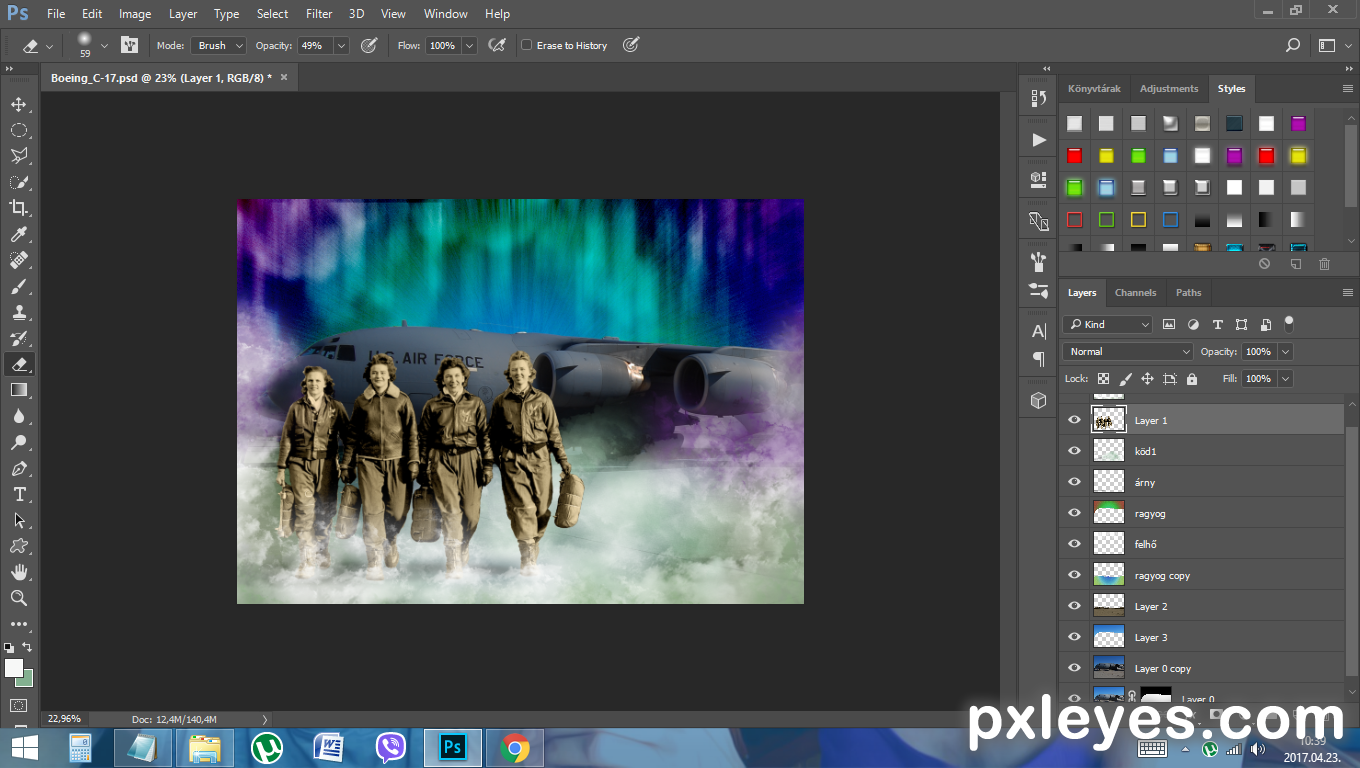Hide the ragyog copy layer
1360x768 pixels.
pos(1075,575)
